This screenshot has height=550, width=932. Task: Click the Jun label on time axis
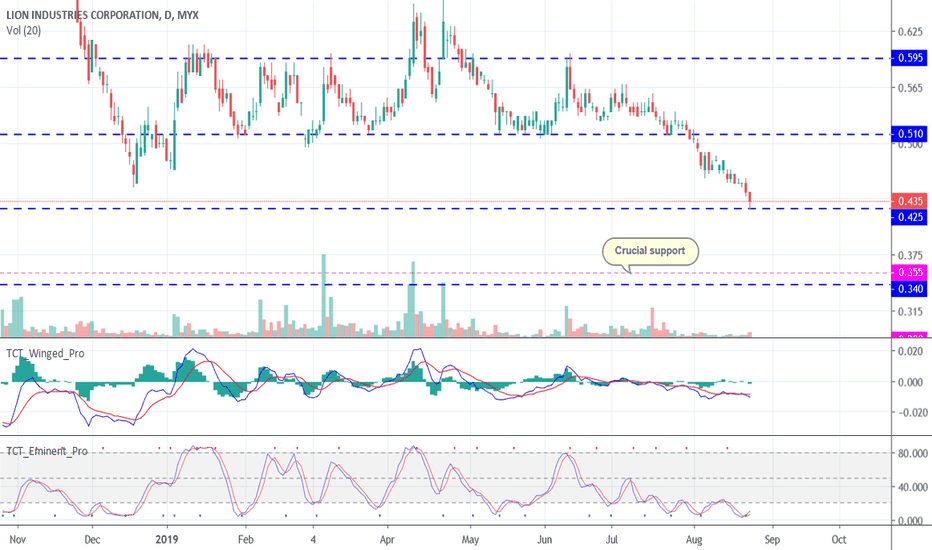[x=544, y=539]
